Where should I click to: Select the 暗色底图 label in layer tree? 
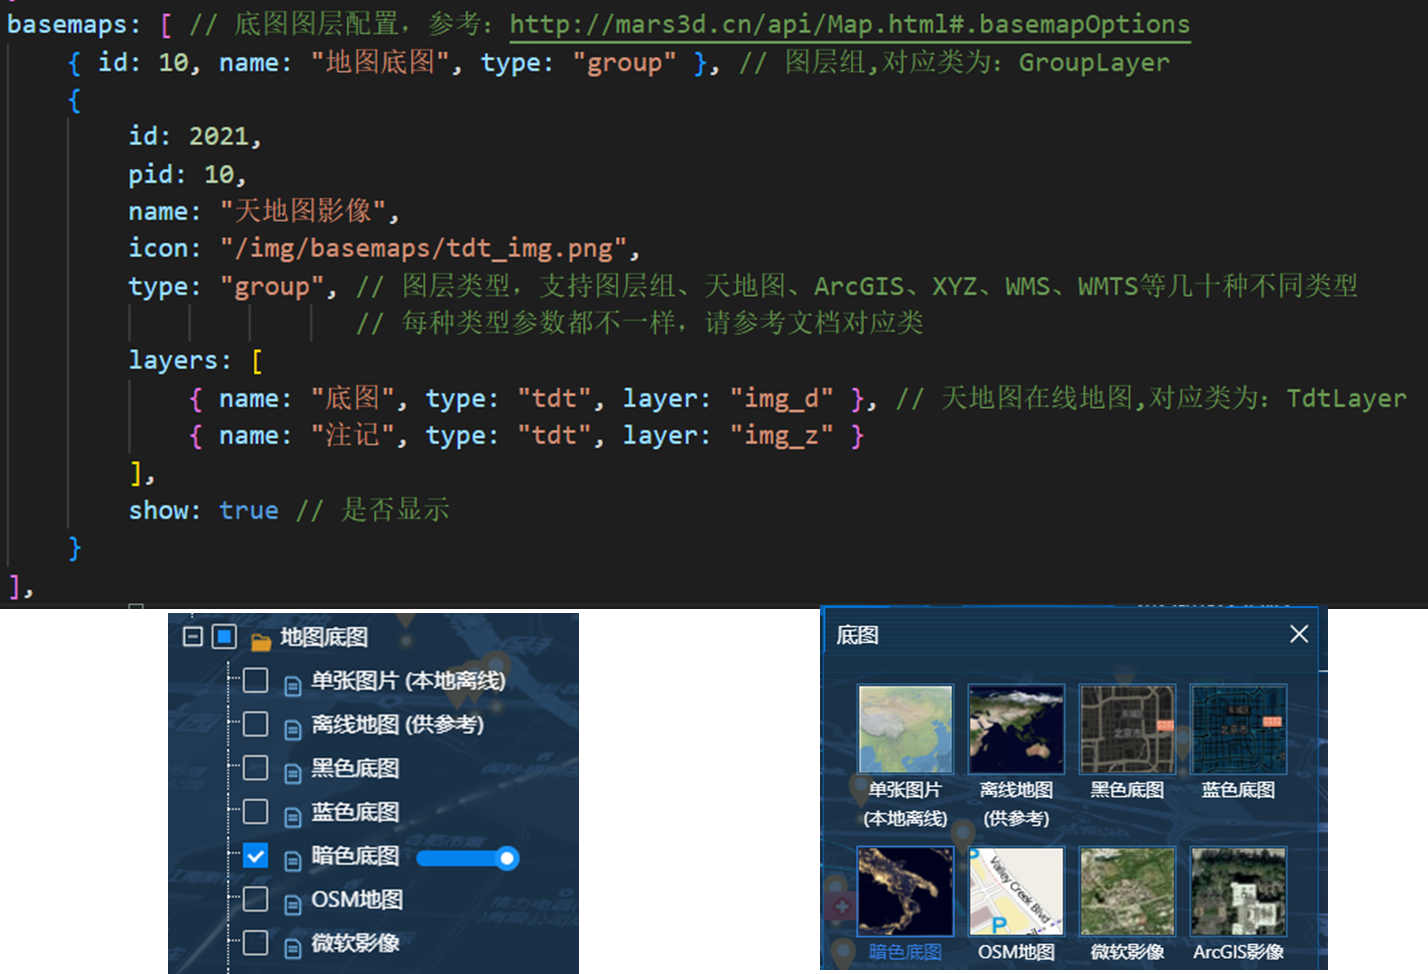[355, 856]
